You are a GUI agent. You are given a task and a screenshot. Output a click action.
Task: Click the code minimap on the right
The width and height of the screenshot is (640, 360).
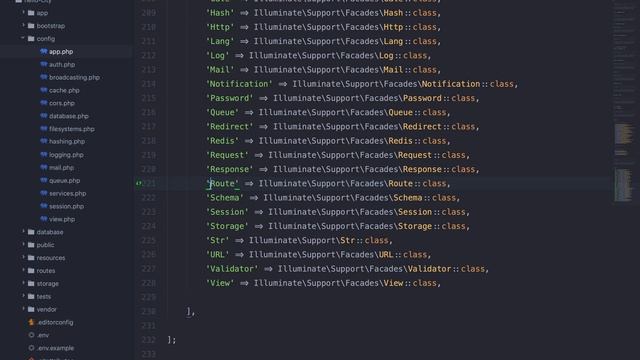(623, 102)
